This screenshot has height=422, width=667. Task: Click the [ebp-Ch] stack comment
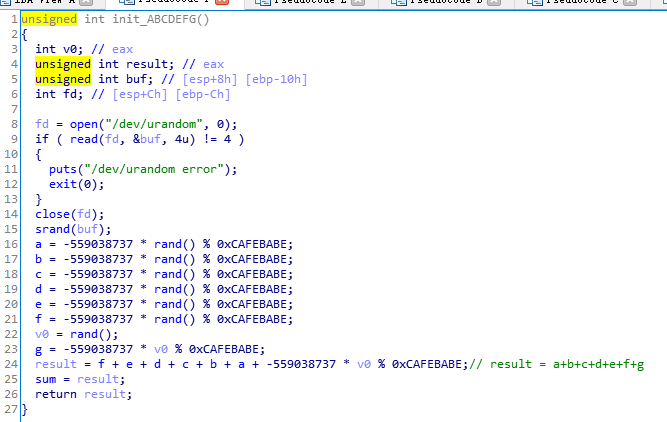tap(203, 94)
